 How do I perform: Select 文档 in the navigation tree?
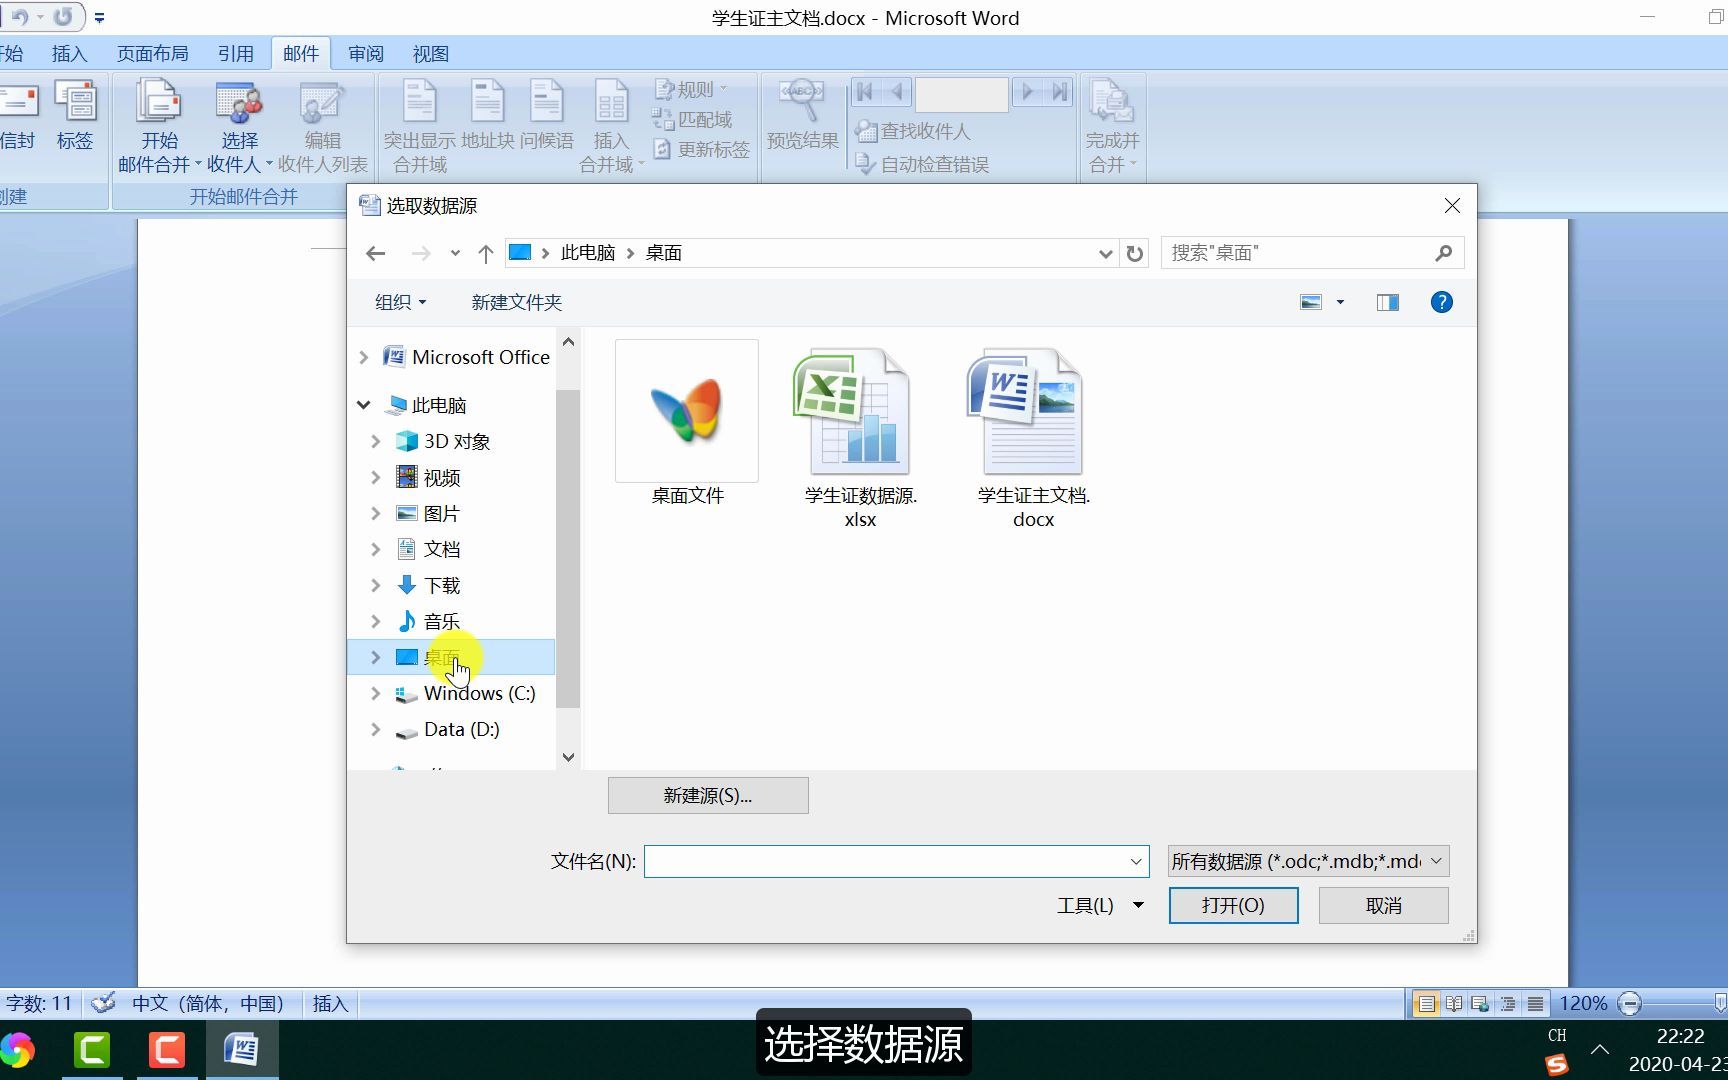tap(442, 549)
